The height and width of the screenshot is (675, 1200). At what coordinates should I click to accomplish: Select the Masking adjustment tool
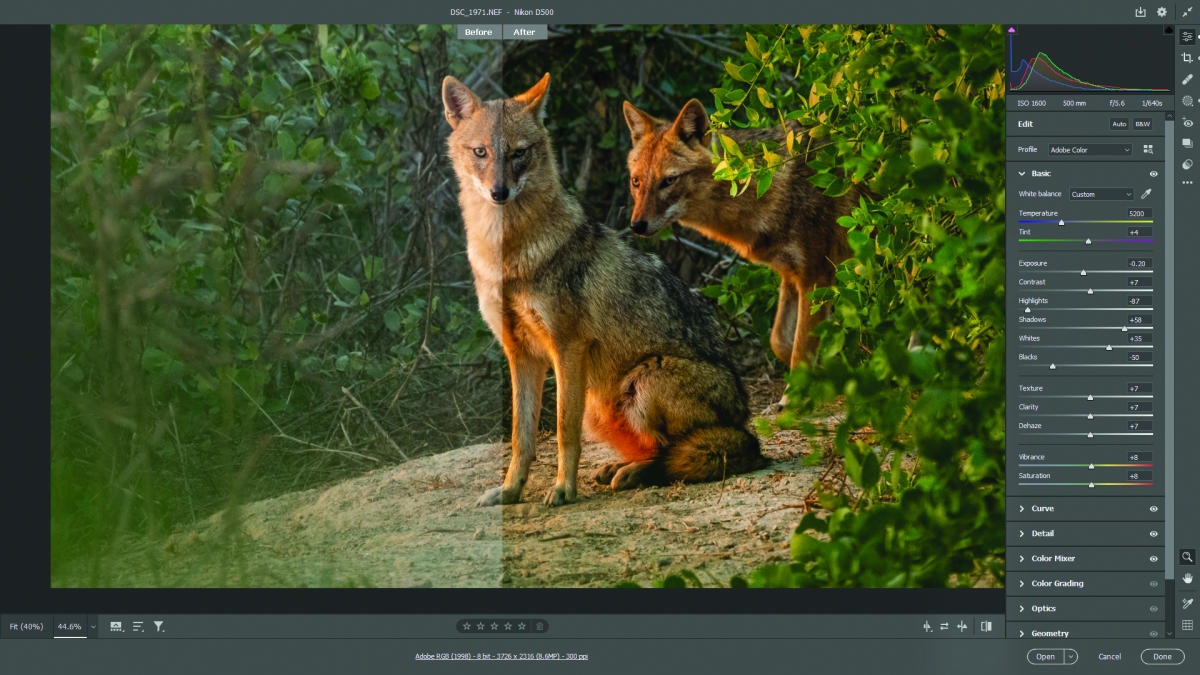[1187, 101]
